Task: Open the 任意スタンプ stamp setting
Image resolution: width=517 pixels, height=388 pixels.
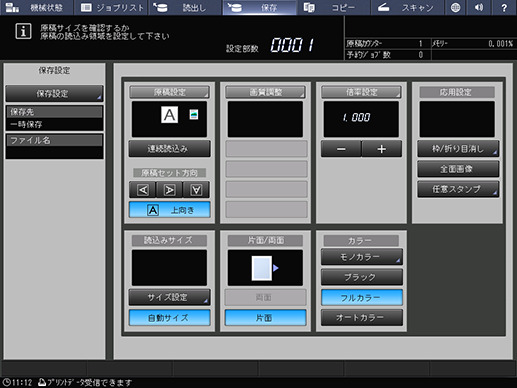Action: click(x=458, y=189)
